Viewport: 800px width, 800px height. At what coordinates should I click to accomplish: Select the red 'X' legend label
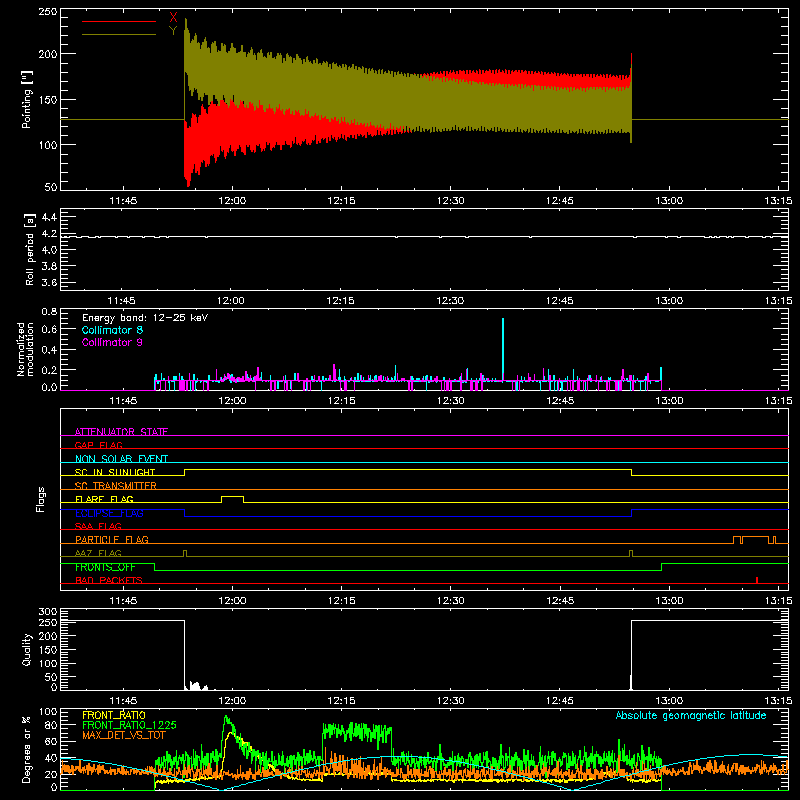173,18
